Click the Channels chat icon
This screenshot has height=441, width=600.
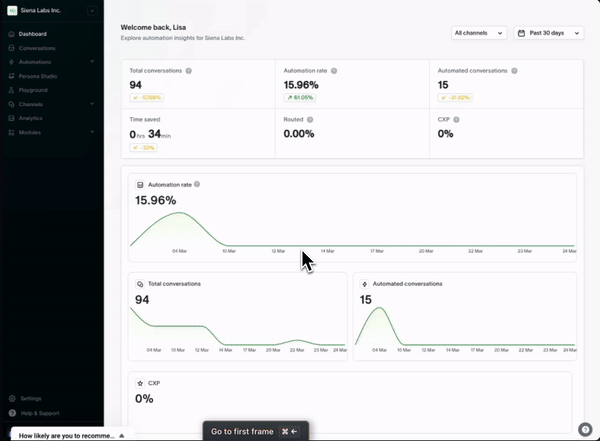click(11, 104)
